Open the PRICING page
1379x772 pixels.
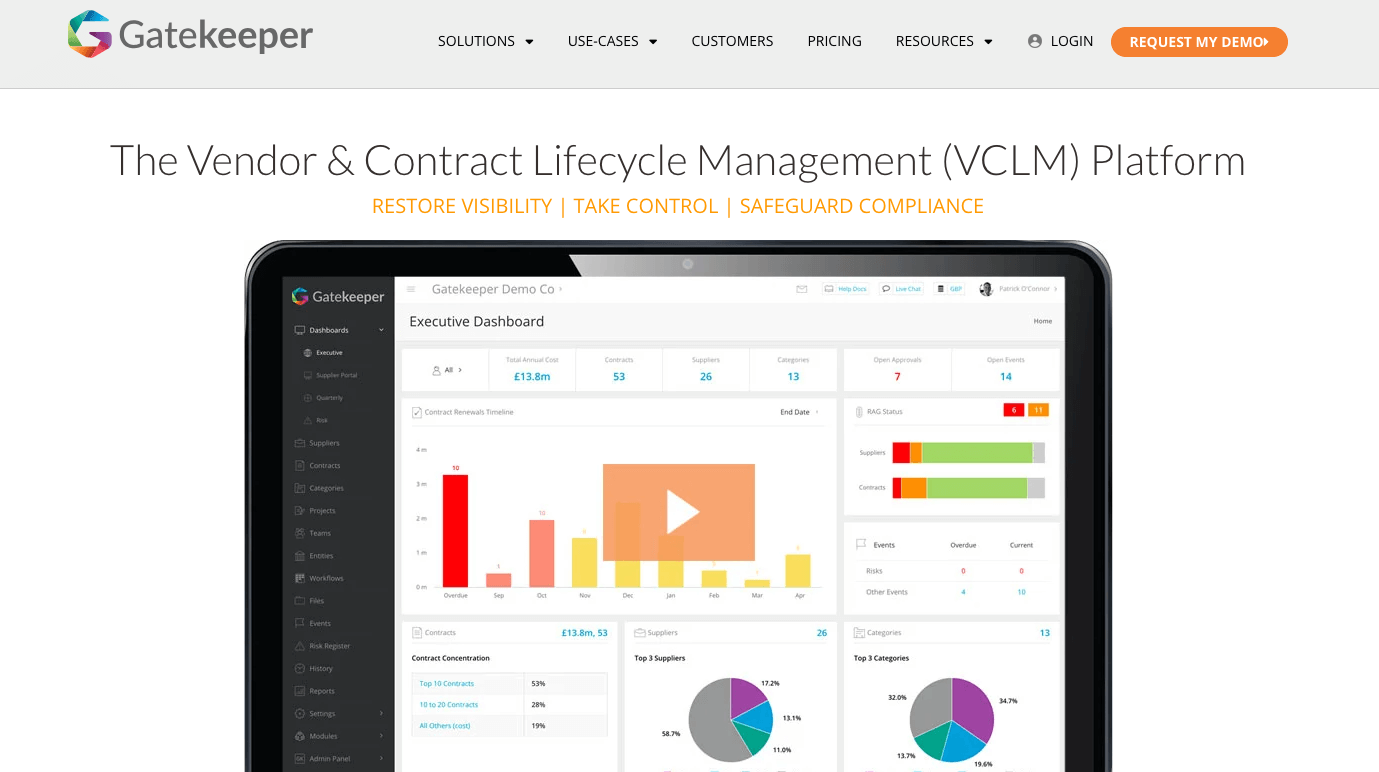(834, 41)
